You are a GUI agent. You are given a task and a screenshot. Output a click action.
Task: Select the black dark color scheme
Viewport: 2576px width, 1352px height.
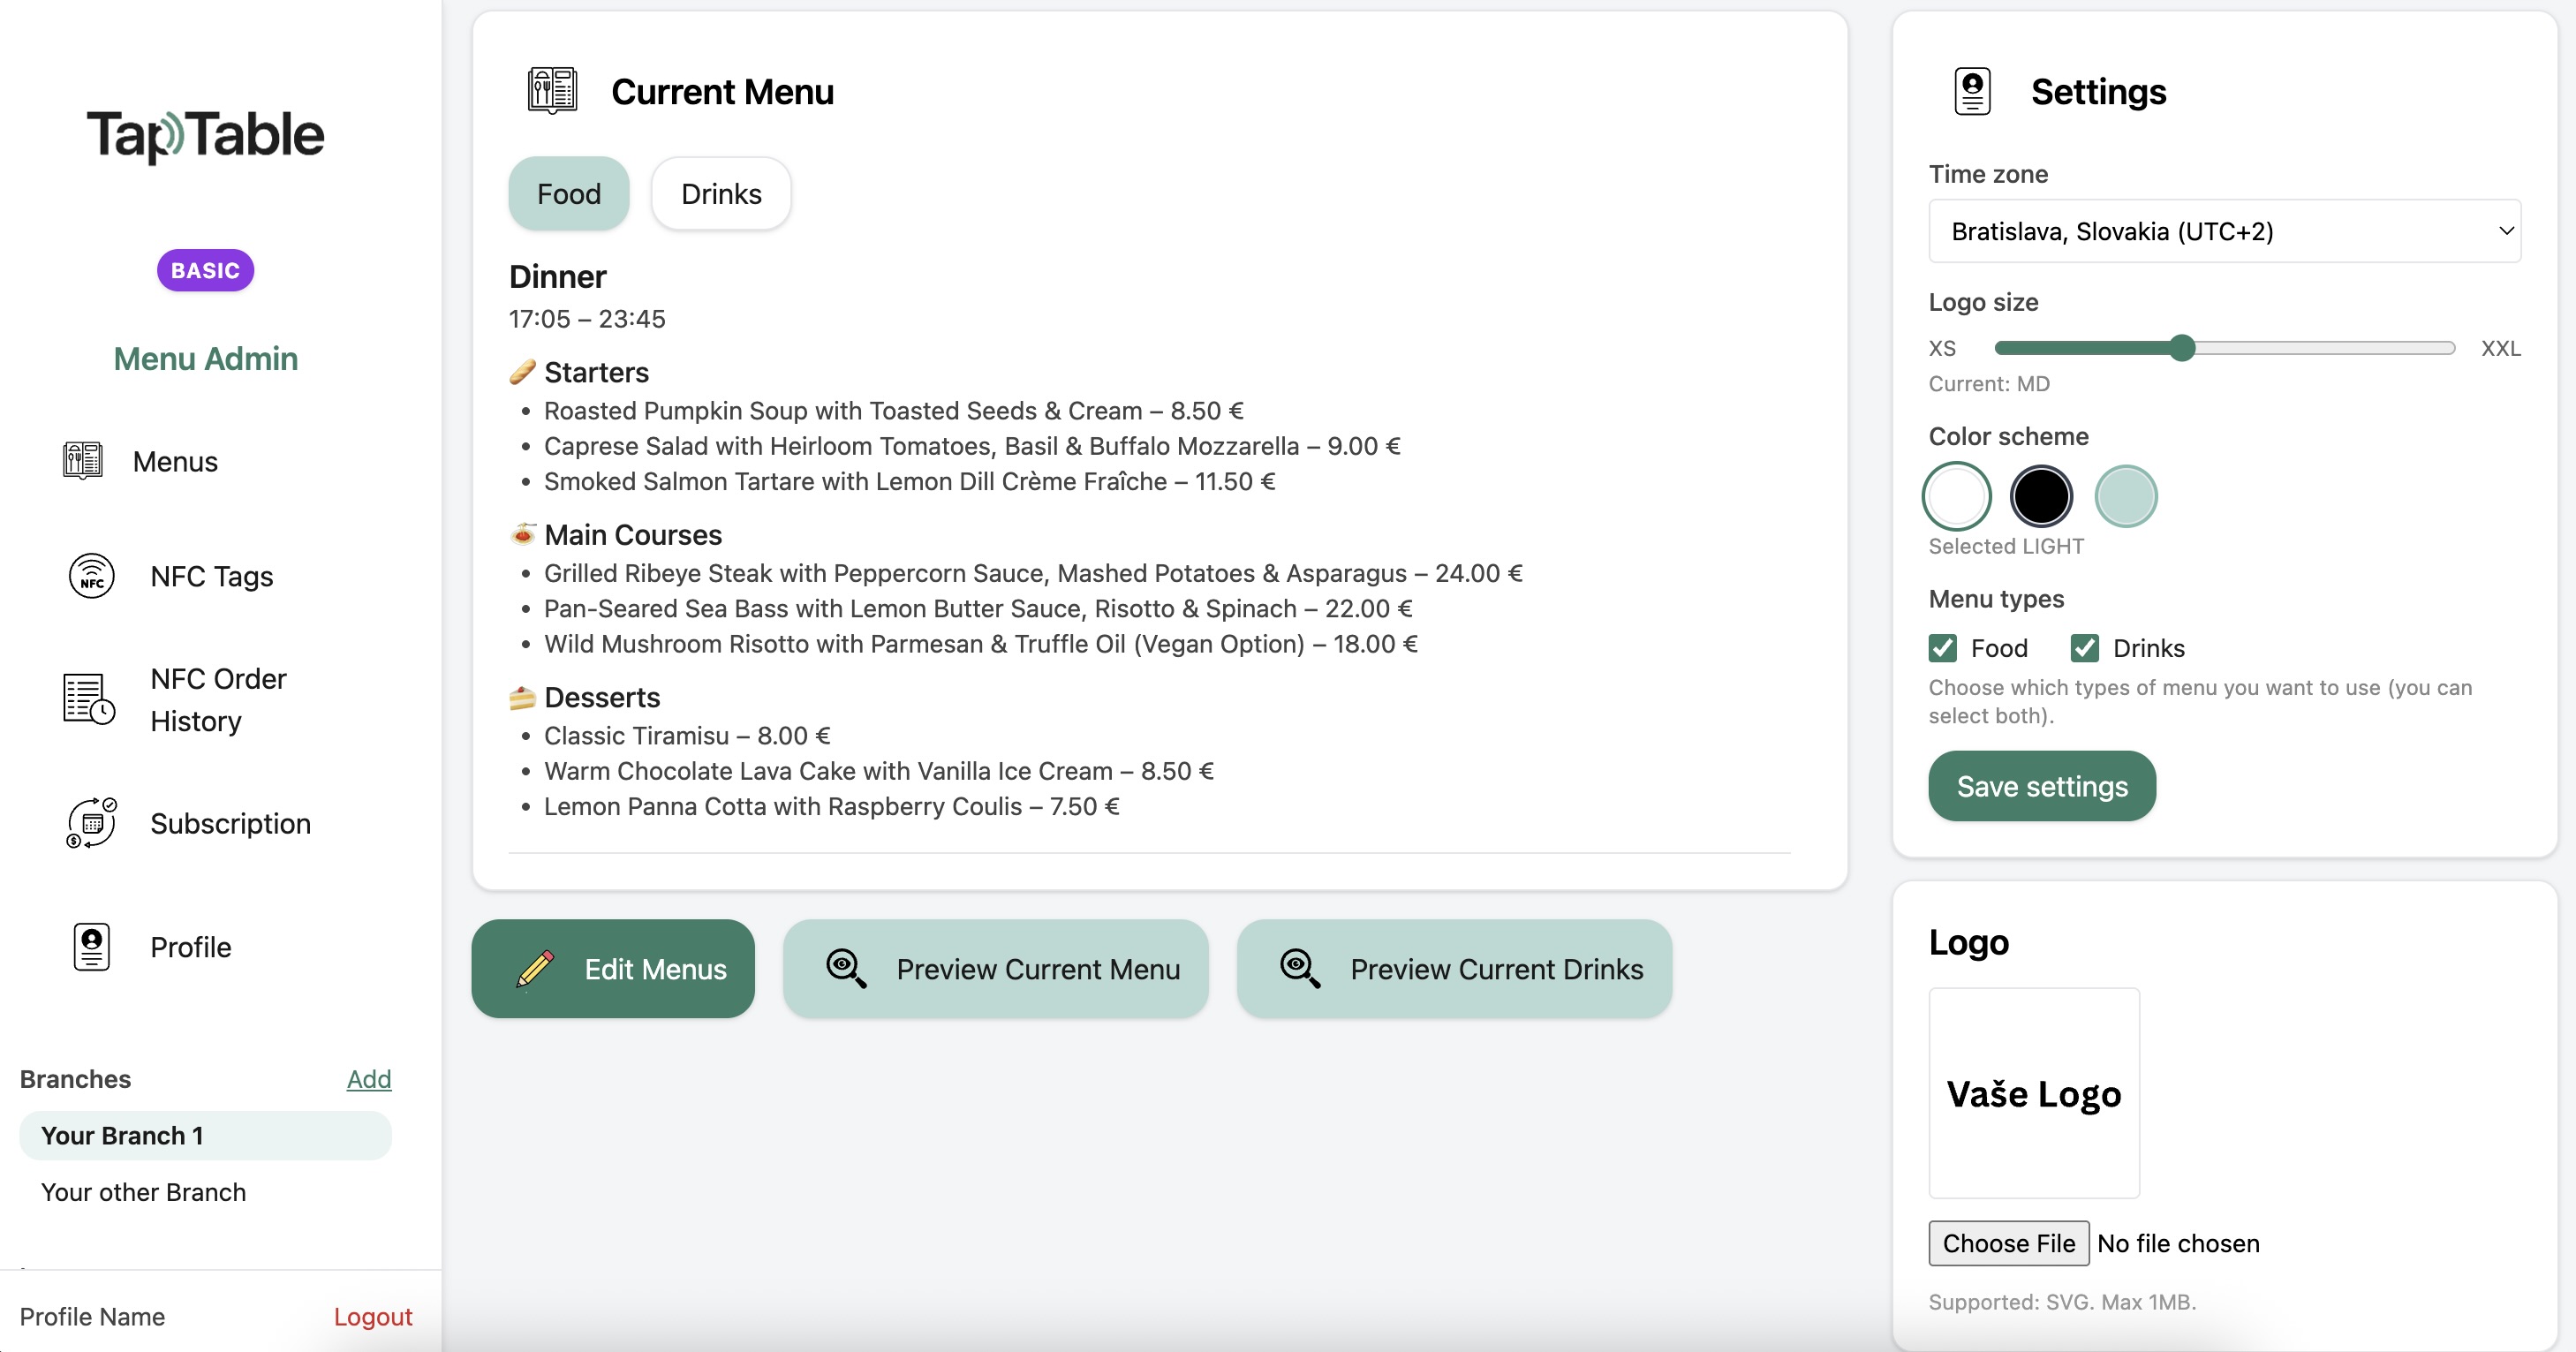tap(2041, 496)
